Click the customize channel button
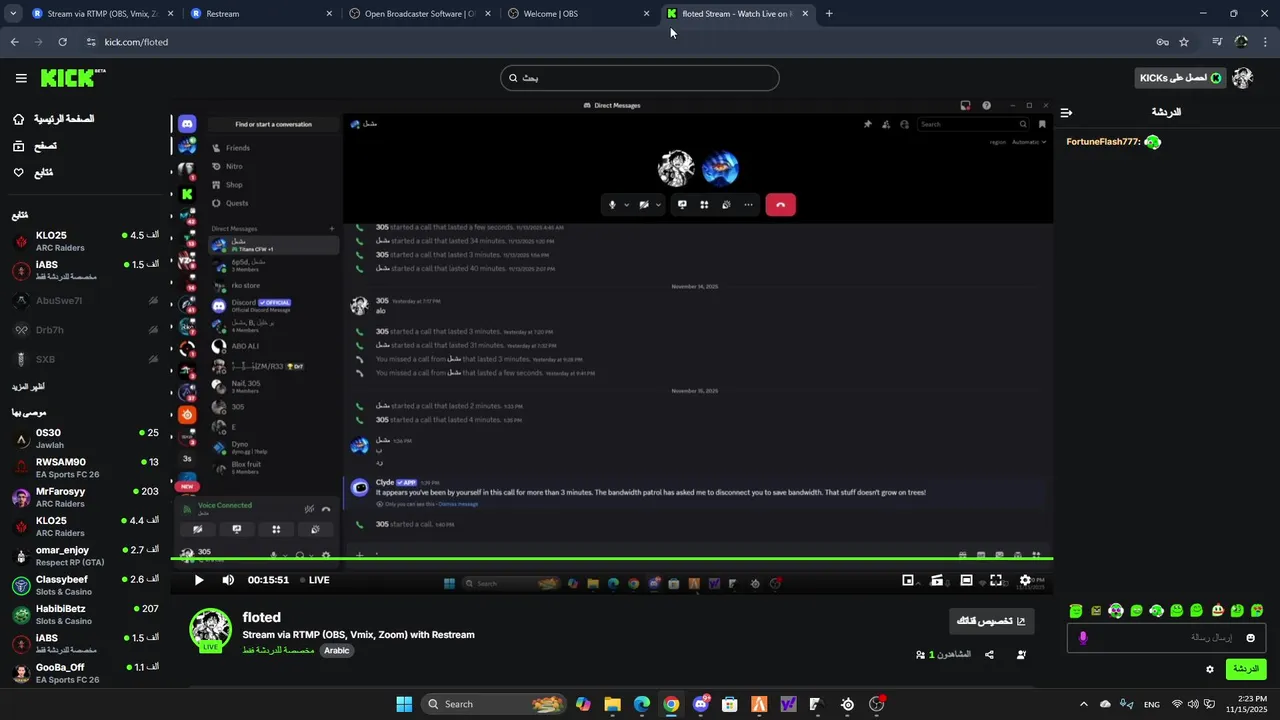The height and width of the screenshot is (720, 1280). click(x=991, y=621)
